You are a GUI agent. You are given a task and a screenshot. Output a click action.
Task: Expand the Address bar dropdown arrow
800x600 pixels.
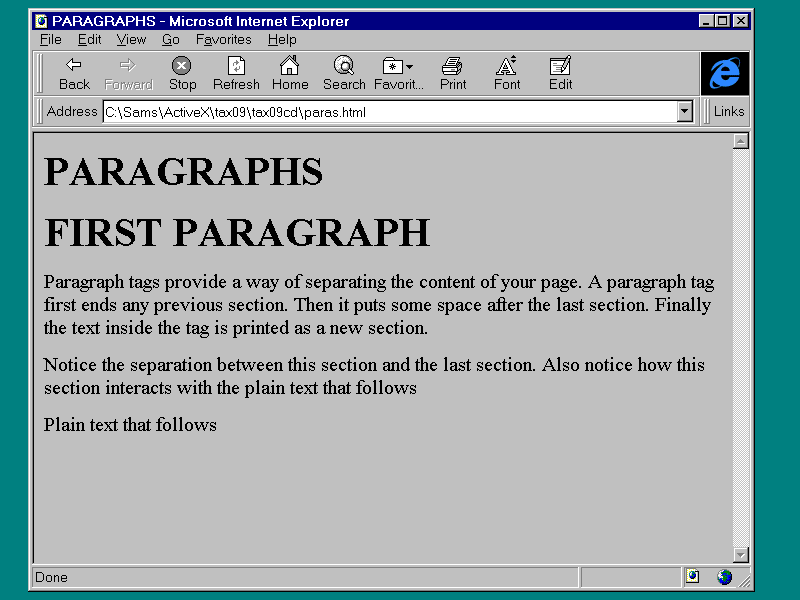(x=685, y=112)
